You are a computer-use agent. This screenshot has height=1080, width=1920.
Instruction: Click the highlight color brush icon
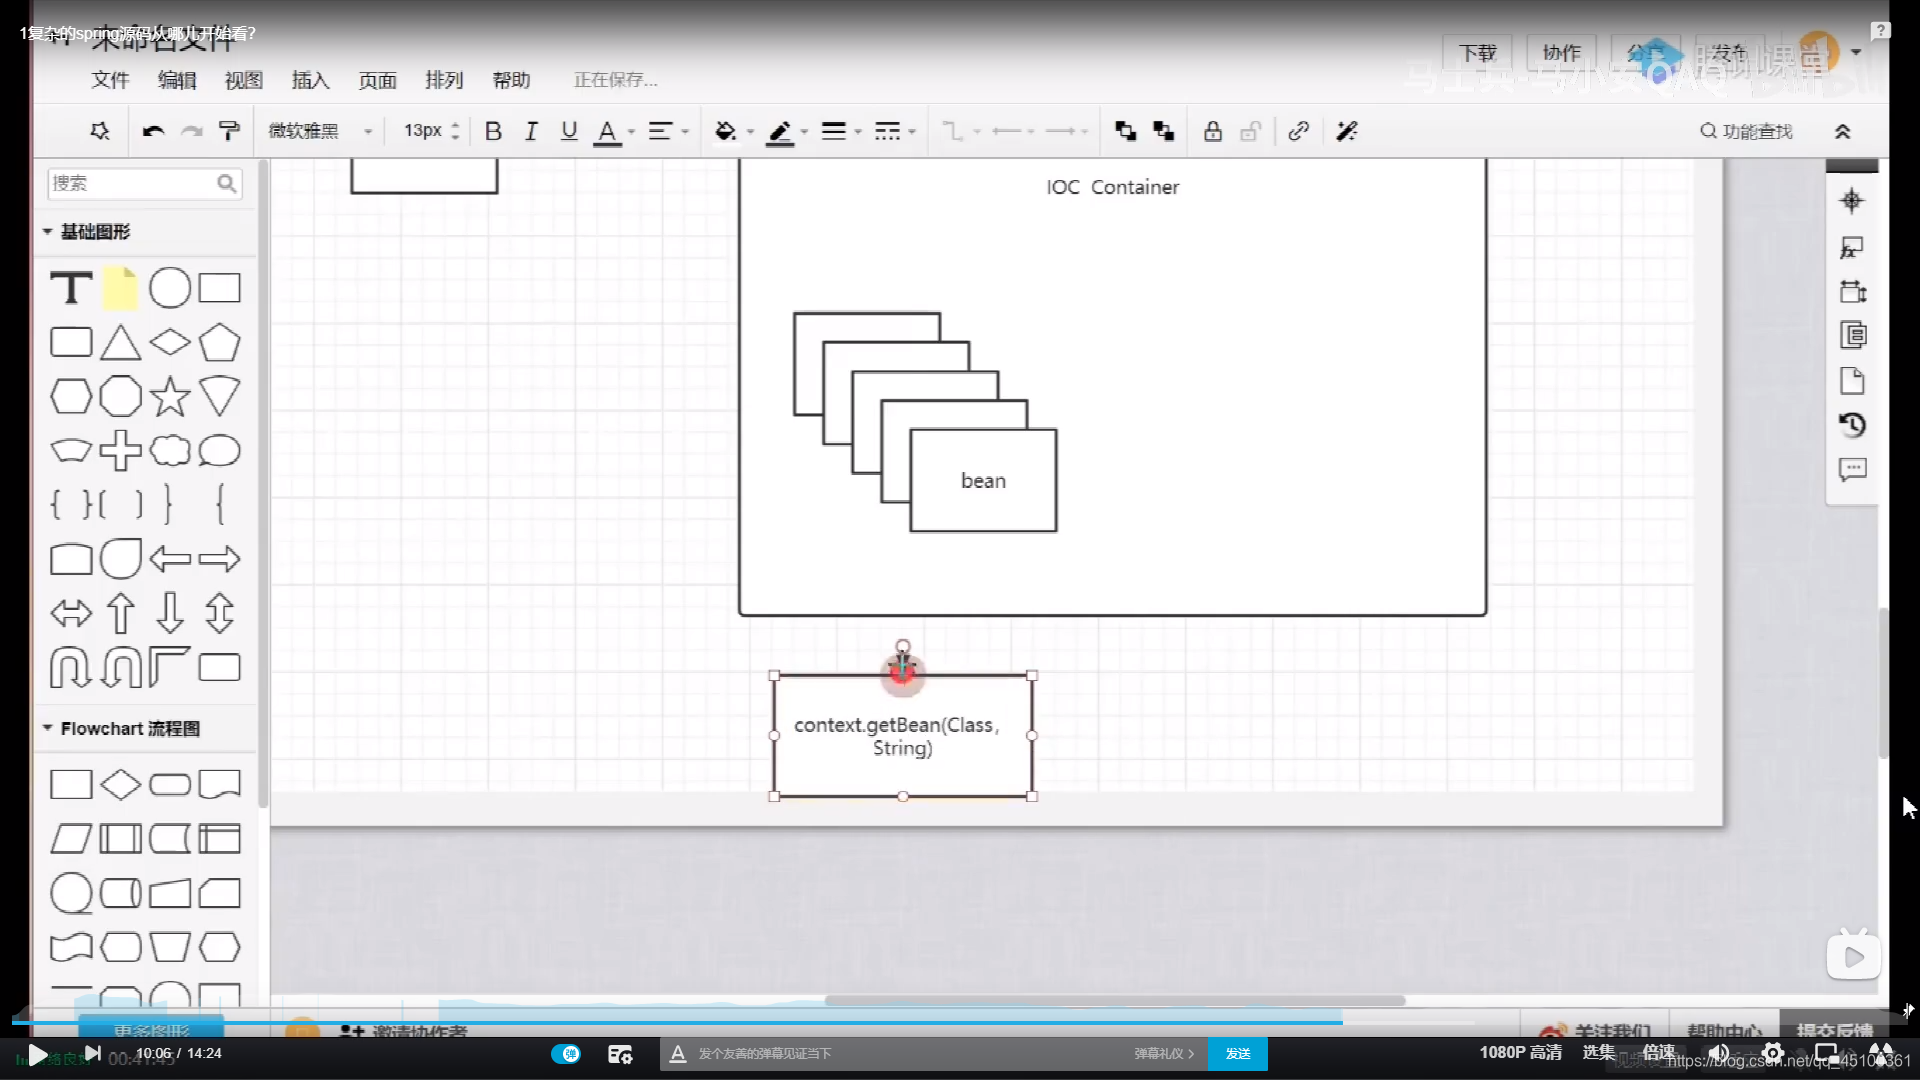click(779, 131)
